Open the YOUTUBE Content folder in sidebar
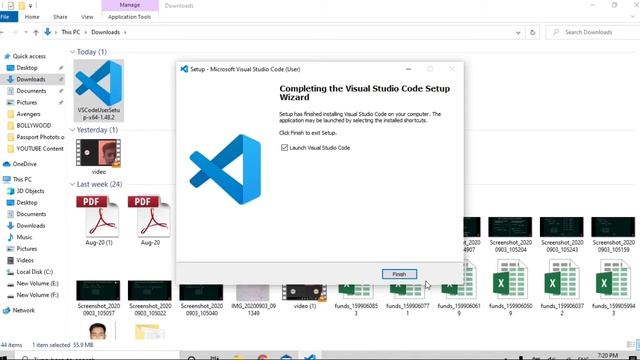This screenshot has height=360, width=640. click(40, 149)
